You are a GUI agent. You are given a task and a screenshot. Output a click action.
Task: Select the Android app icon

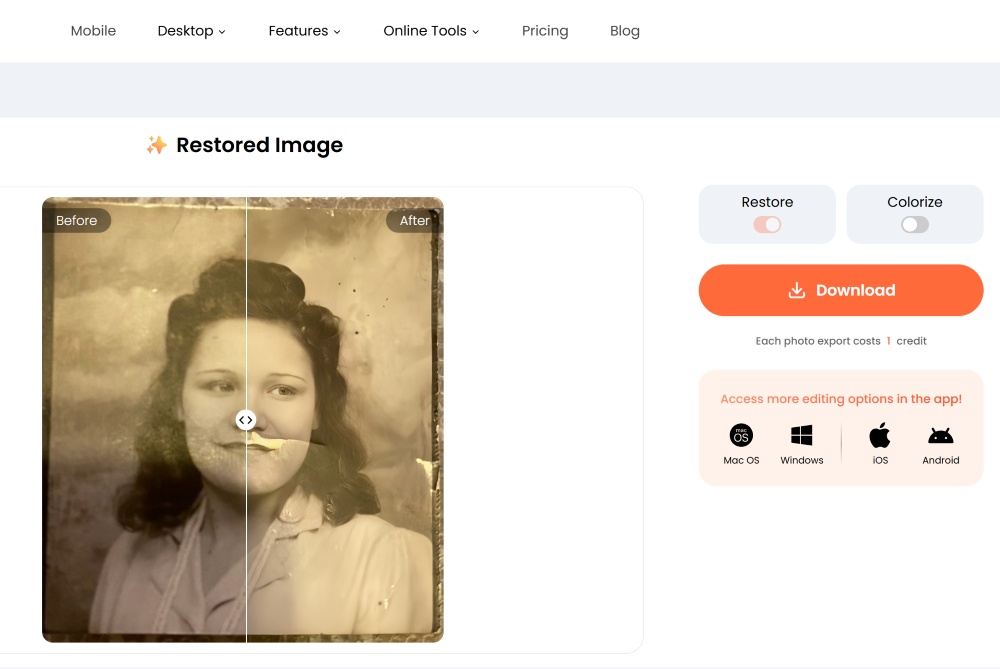click(940, 435)
